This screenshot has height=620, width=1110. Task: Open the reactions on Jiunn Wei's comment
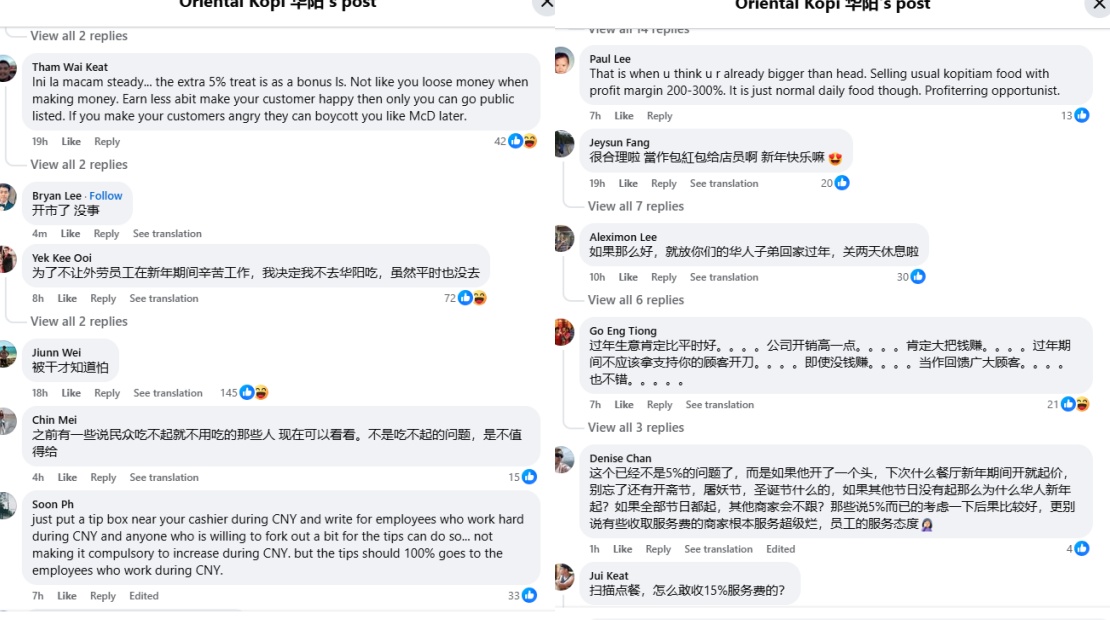254,392
